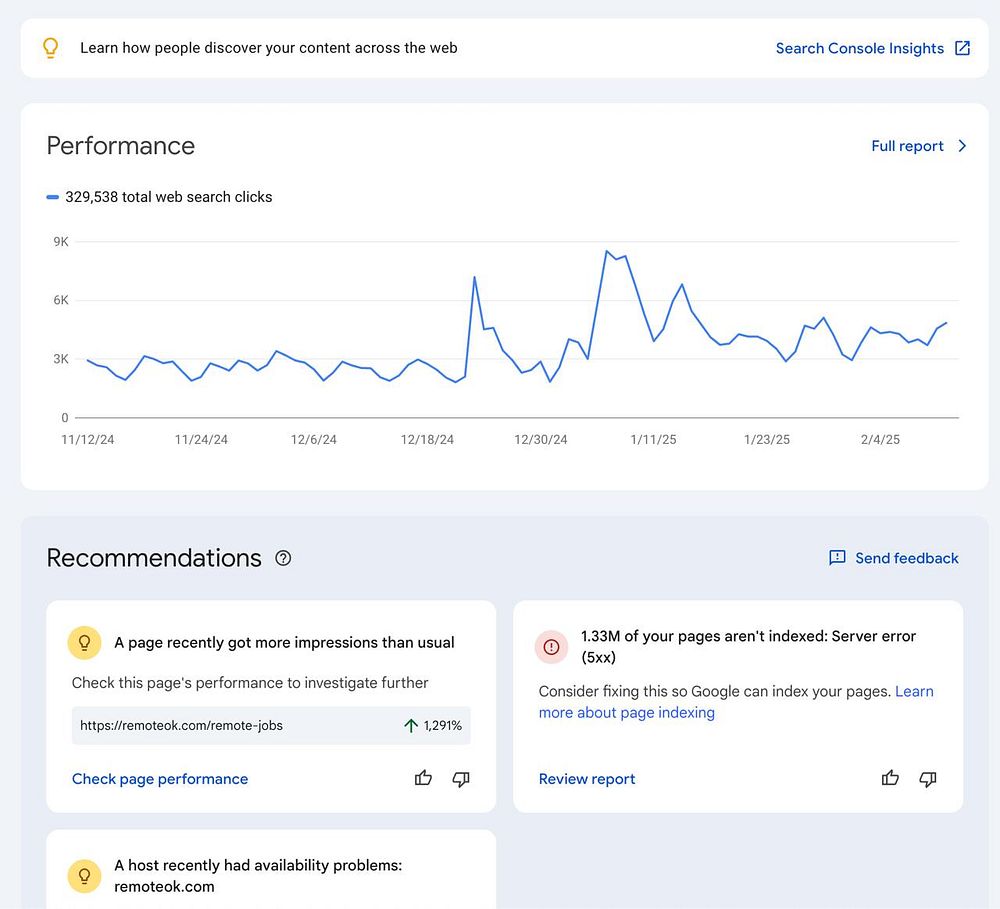
Task: Thumbs up the server error recommendation
Action: [x=890, y=778]
